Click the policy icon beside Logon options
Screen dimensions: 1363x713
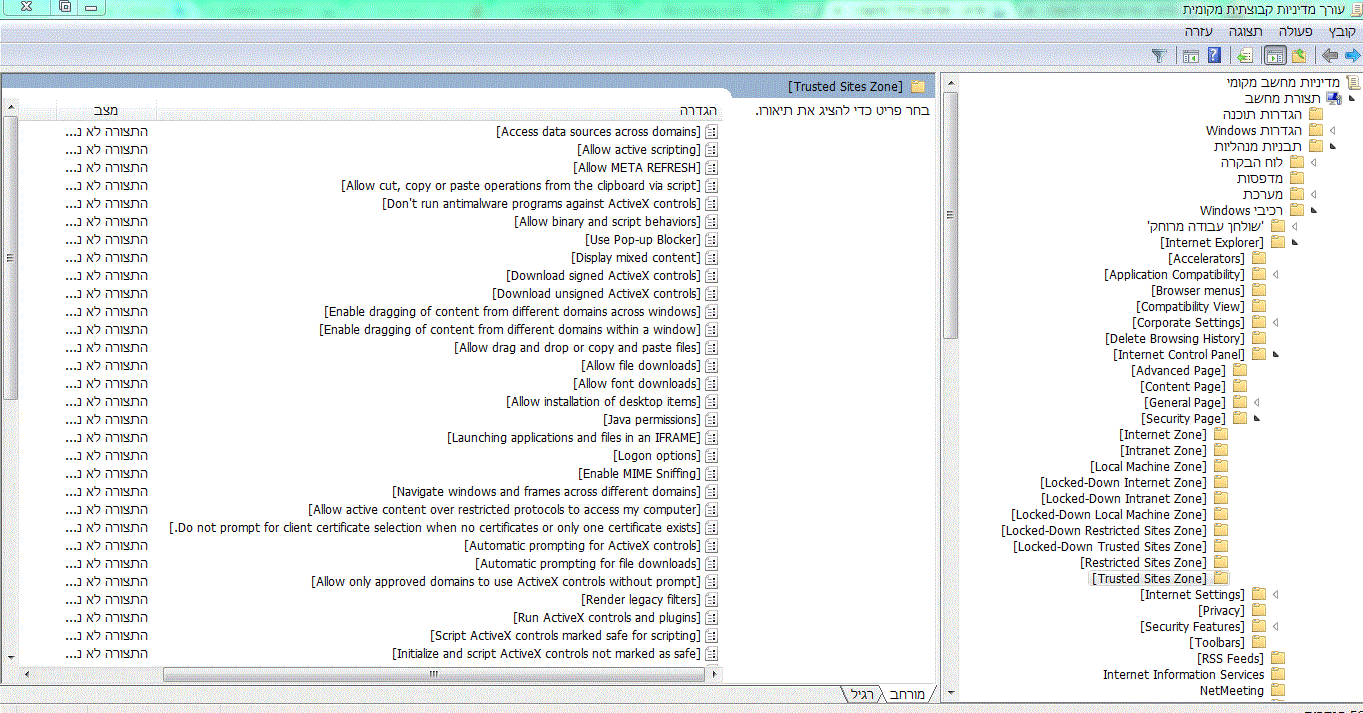pos(712,456)
